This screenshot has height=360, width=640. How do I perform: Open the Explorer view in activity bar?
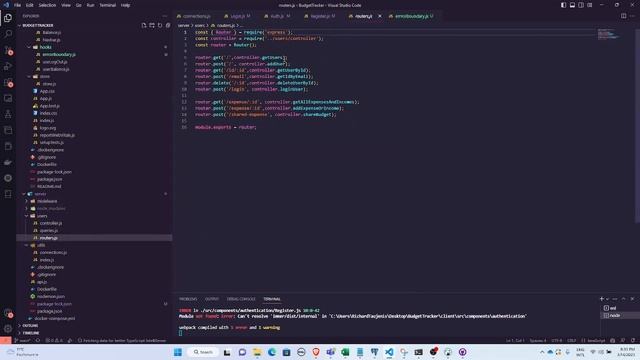click(x=8, y=18)
